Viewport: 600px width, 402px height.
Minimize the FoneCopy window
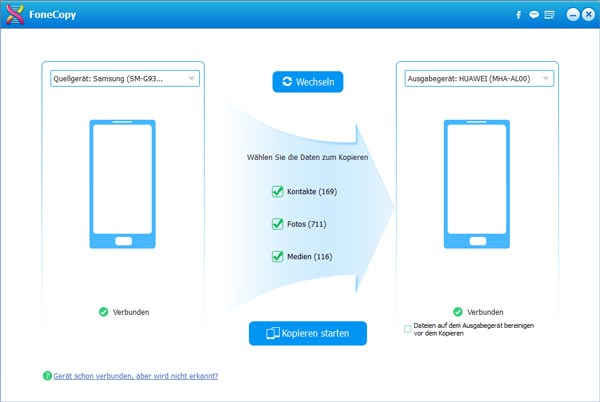tap(572, 15)
